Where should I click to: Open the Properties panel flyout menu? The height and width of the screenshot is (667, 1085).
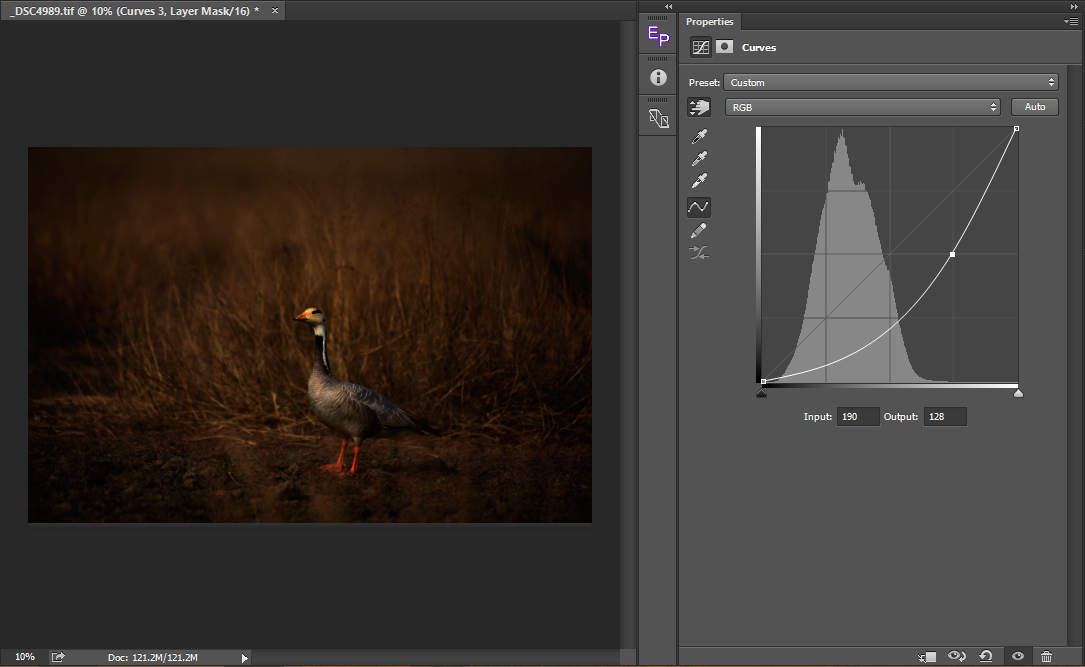(1071, 21)
